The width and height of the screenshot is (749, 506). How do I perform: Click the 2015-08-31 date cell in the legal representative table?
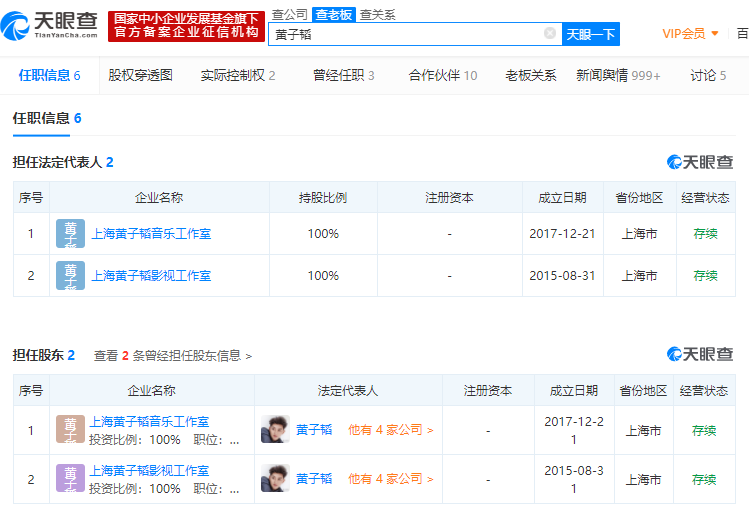pyautogui.click(x=562, y=276)
